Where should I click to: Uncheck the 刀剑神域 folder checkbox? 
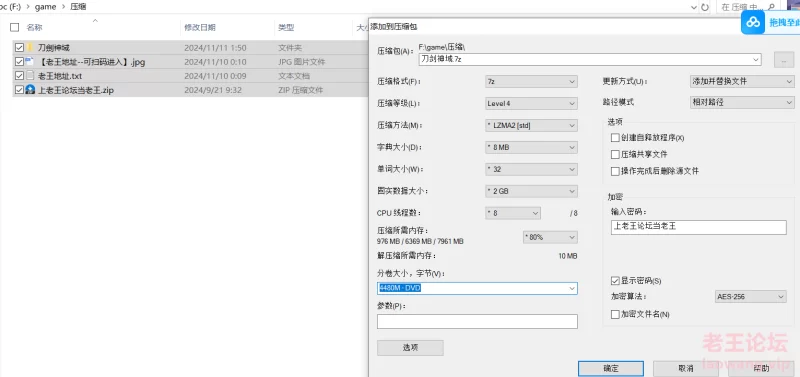click(x=19, y=47)
